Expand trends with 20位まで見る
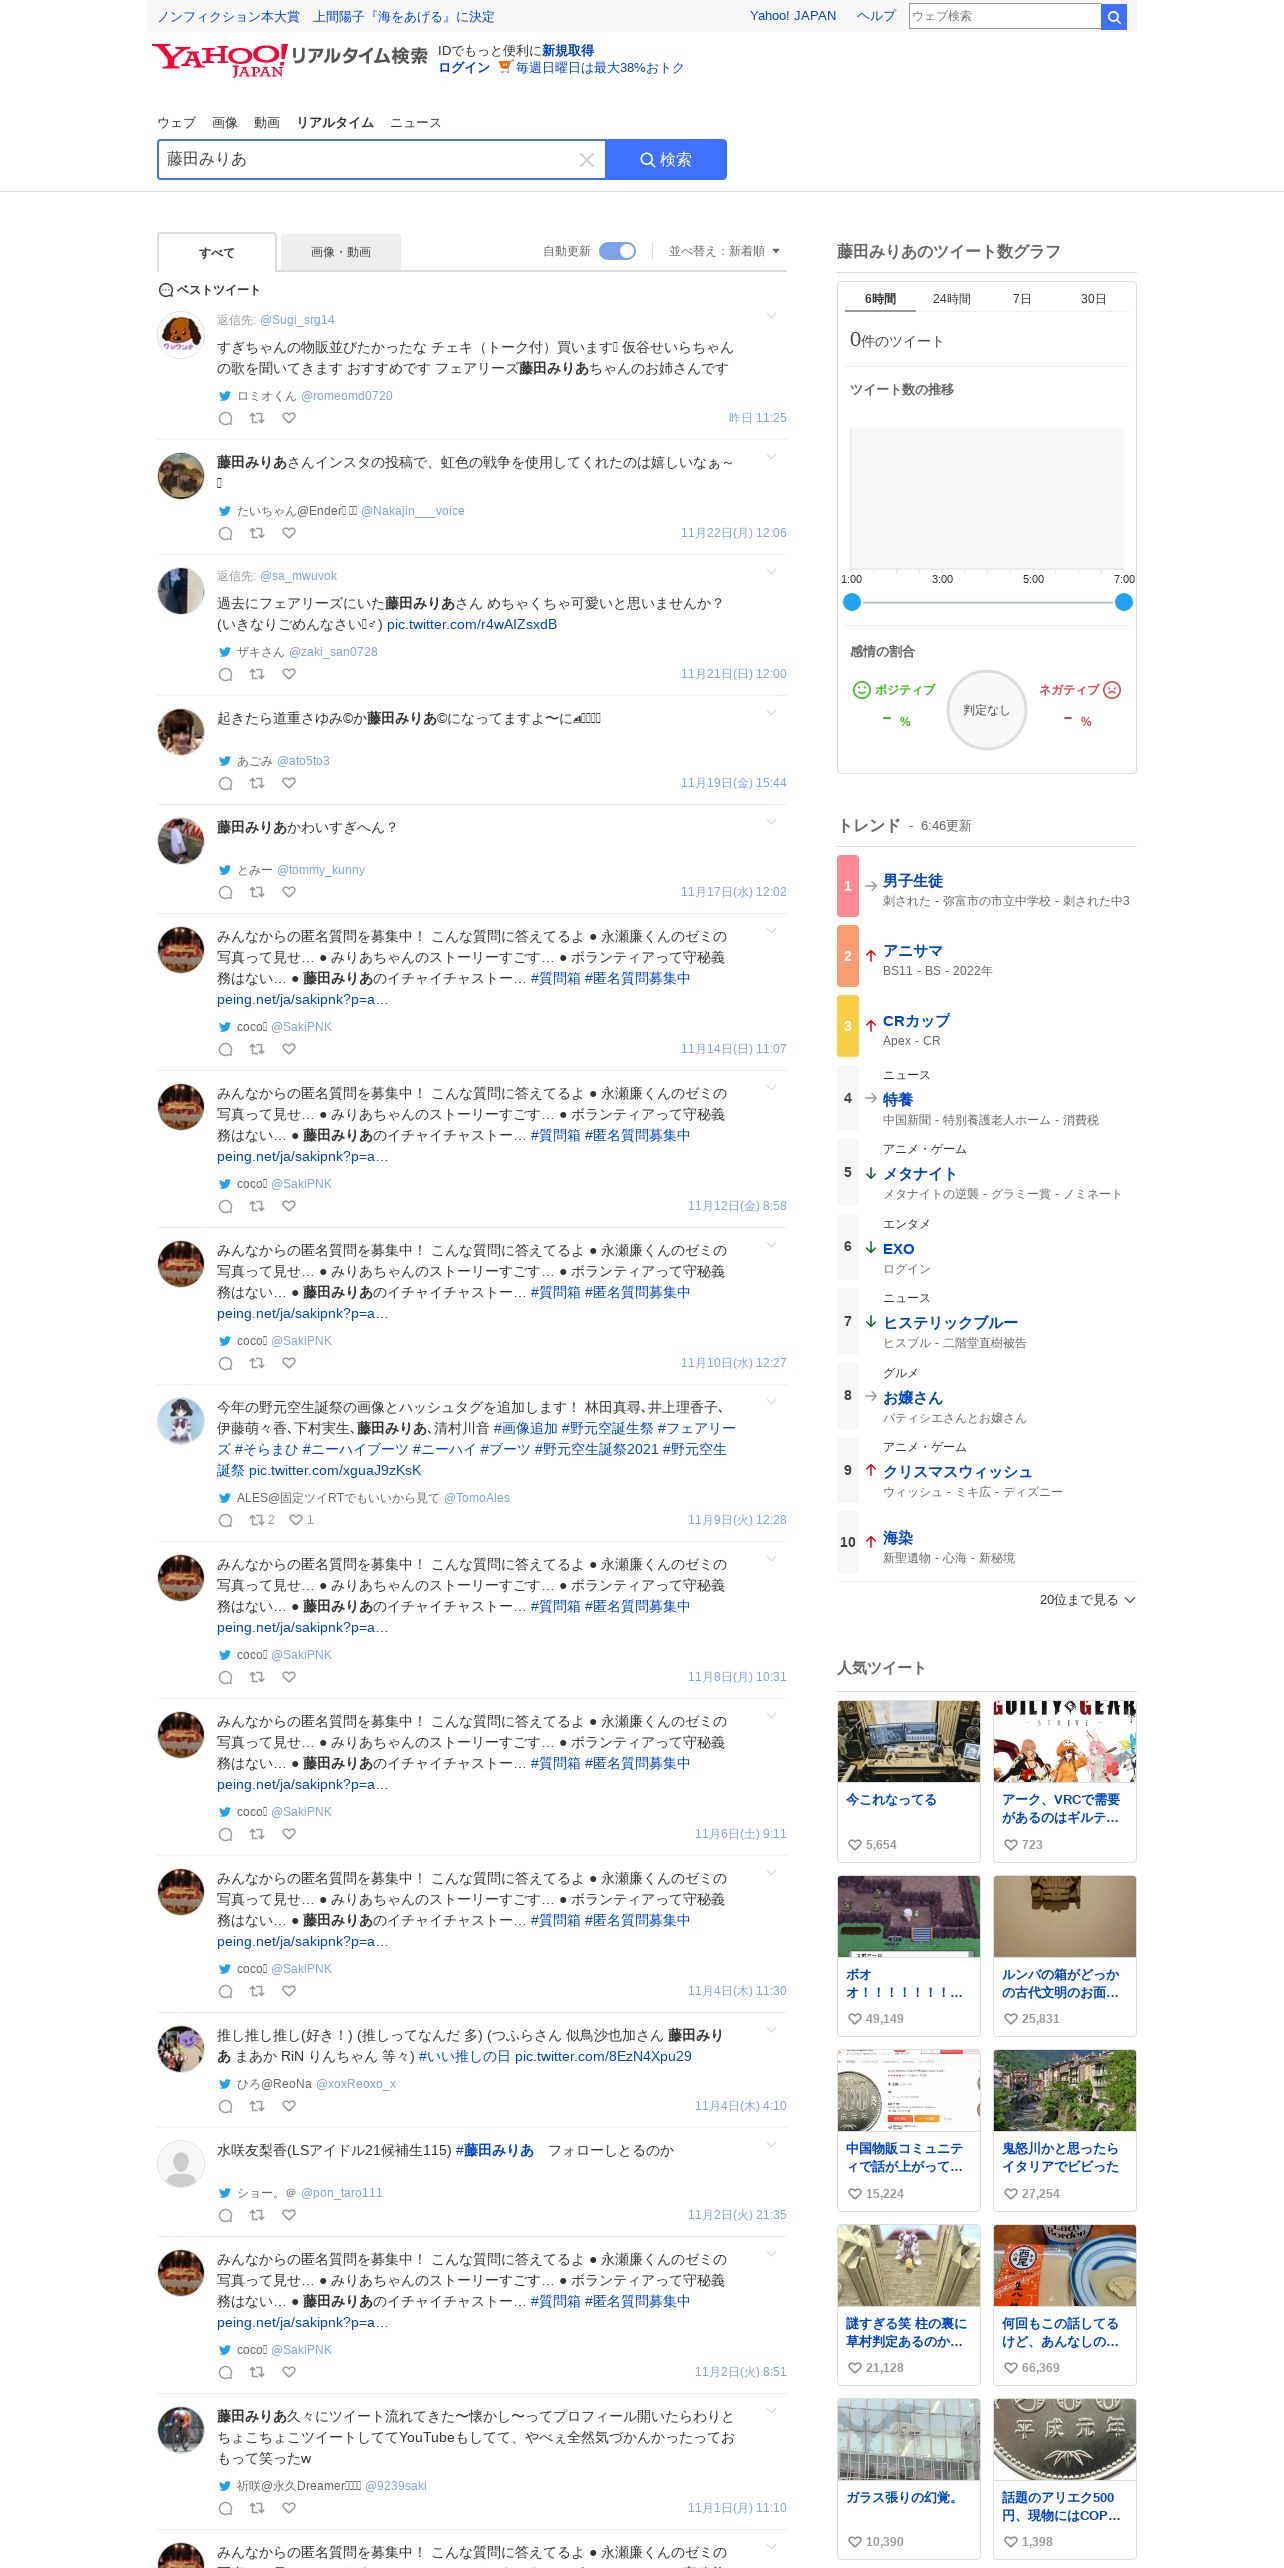 coord(1087,1600)
